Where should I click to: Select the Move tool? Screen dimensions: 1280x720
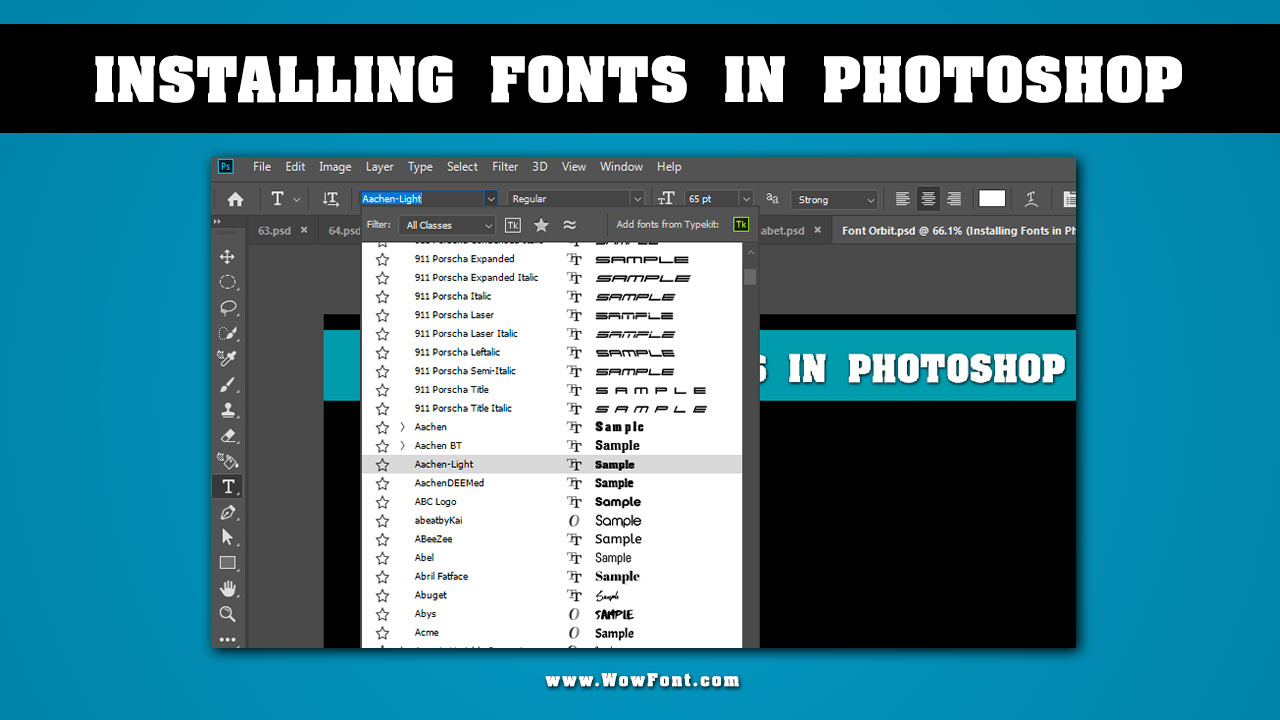click(x=228, y=257)
